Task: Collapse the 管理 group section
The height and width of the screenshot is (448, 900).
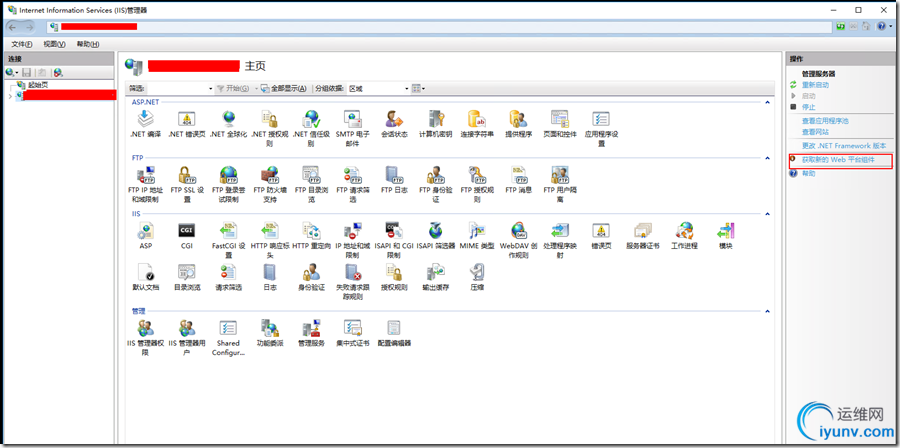Action: click(767, 311)
